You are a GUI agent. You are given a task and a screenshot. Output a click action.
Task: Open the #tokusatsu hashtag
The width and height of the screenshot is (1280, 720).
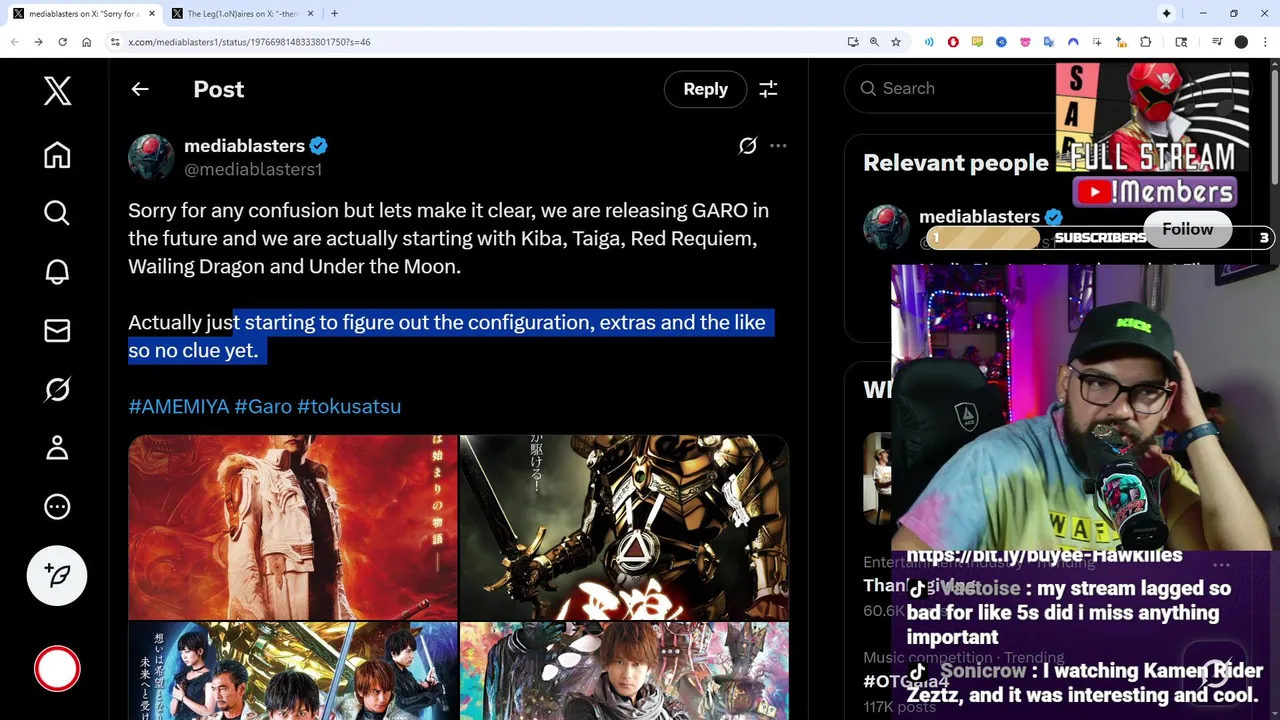[x=349, y=406]
